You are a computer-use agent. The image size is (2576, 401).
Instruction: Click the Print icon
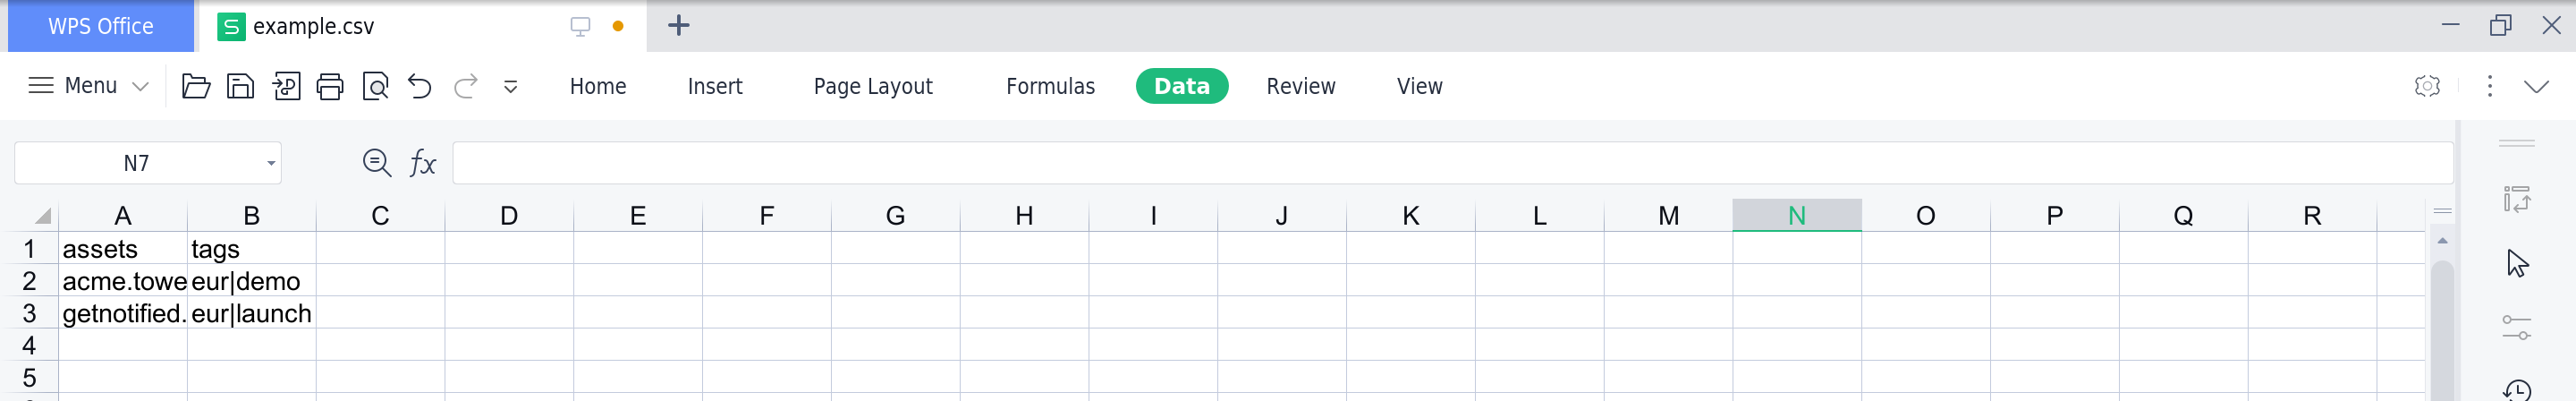330,86
